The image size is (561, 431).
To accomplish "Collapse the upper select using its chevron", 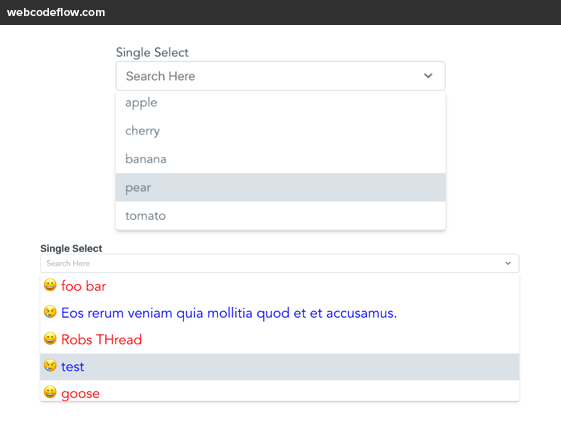I will click(x=428, y=76).
